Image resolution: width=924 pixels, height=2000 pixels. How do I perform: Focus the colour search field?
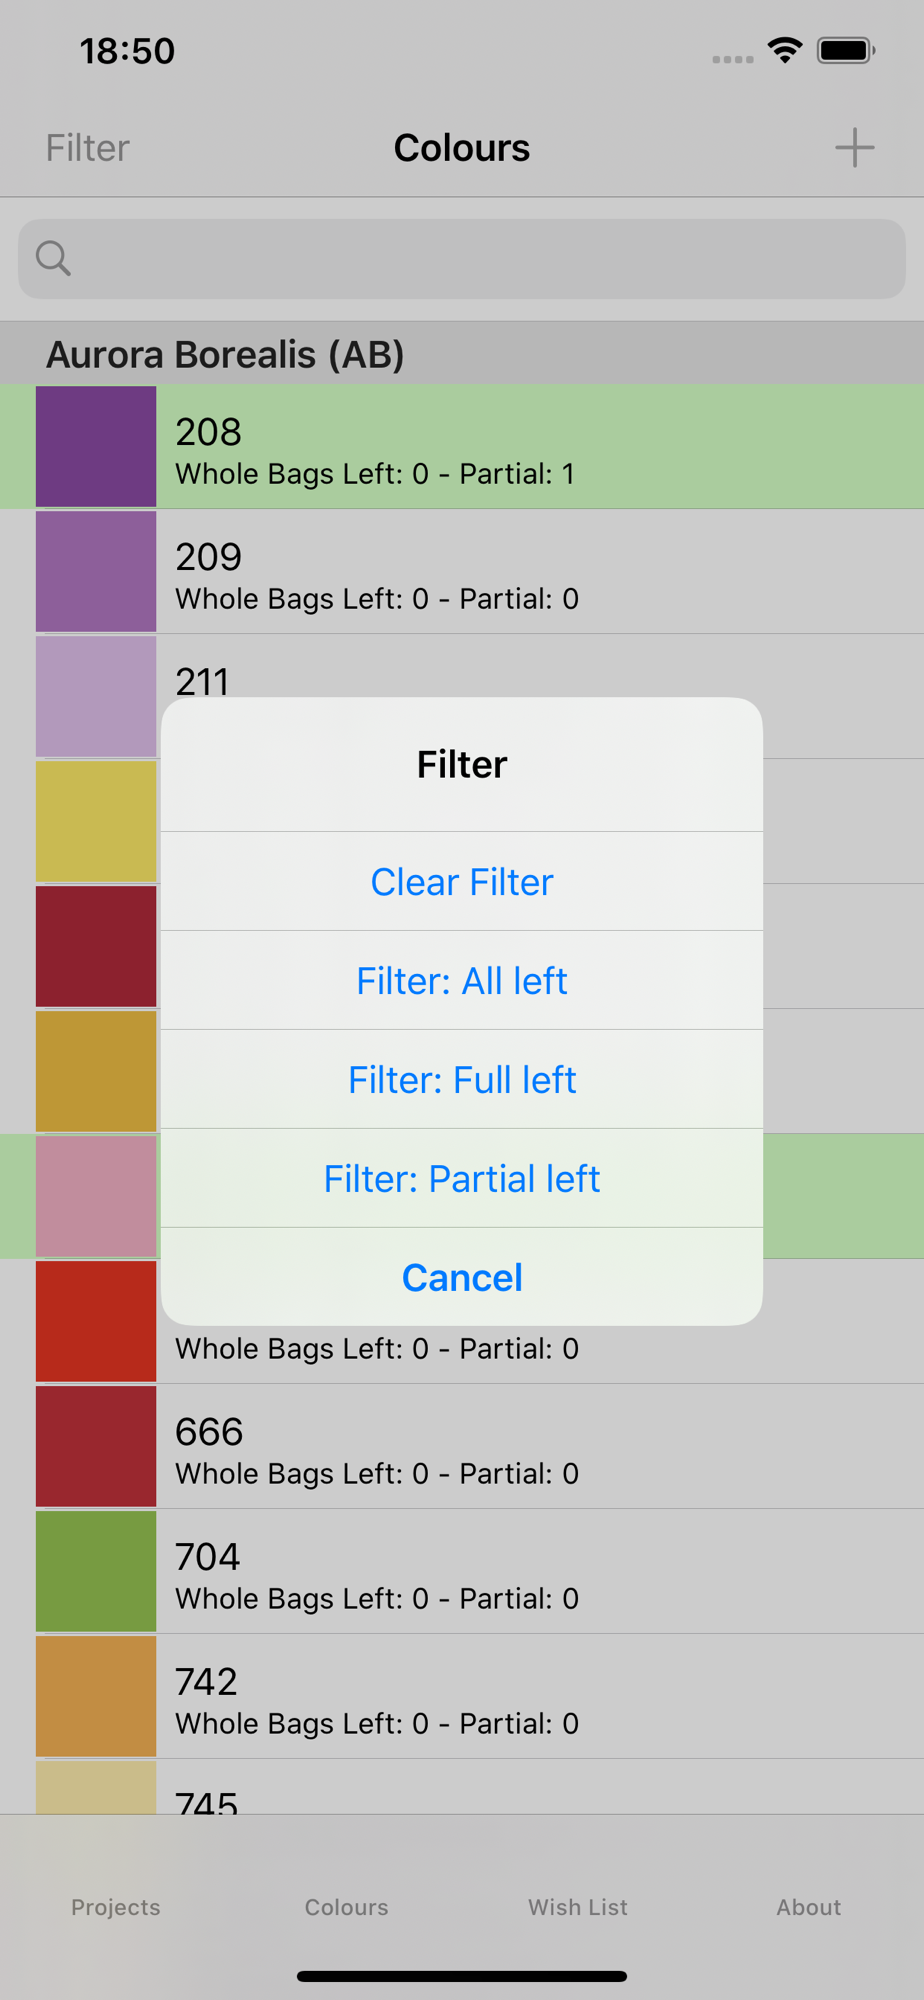coord(462,259)
